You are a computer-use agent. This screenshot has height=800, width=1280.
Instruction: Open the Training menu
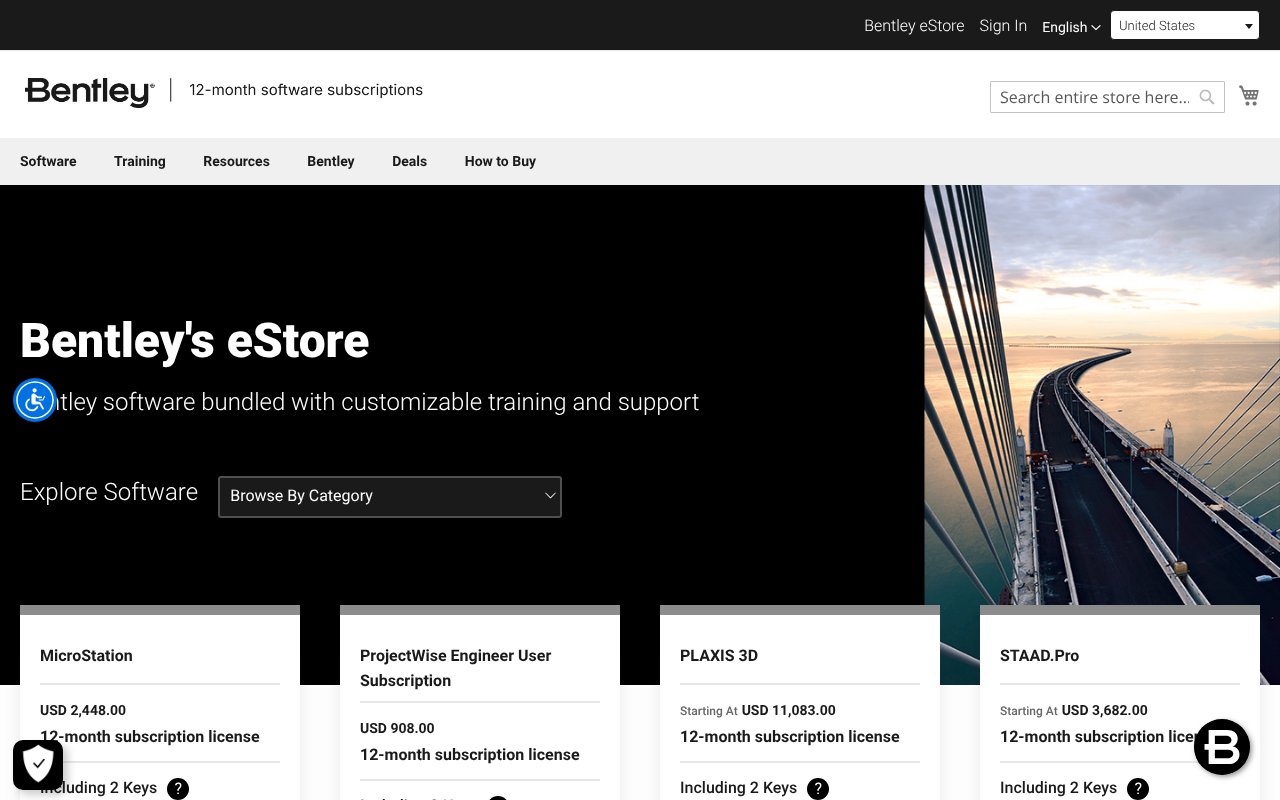click(140, 161)
